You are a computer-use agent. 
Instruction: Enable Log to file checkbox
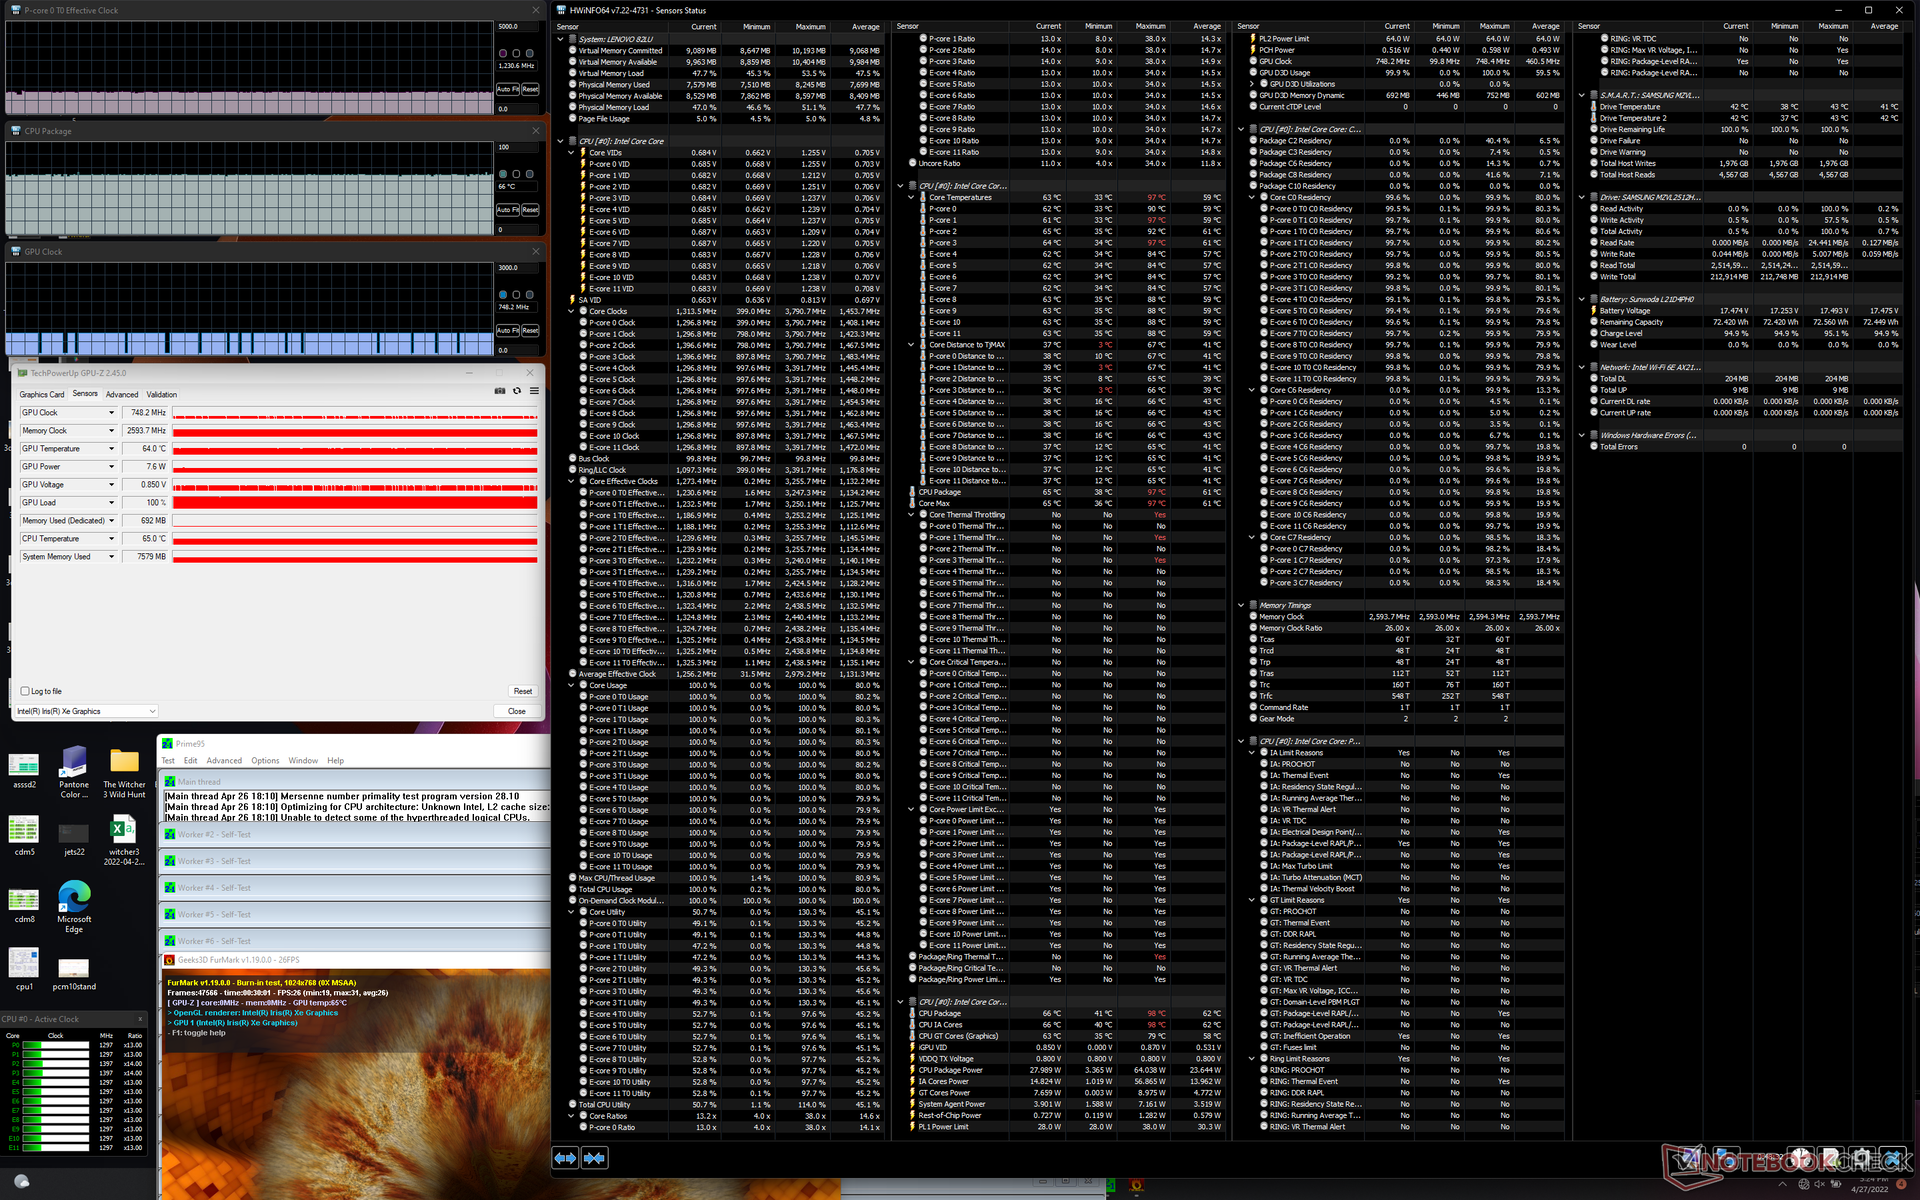(x=25, y=691)
